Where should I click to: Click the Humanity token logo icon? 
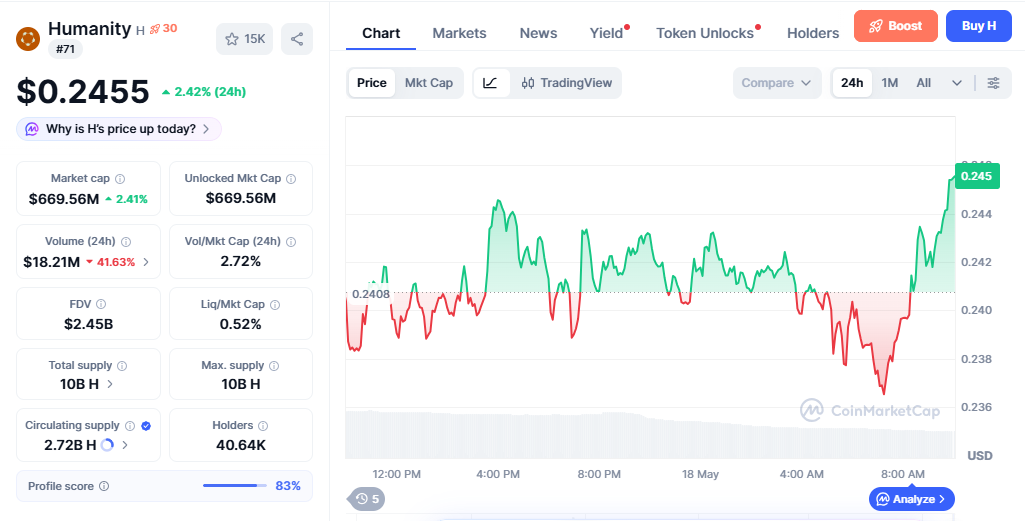click(x=27, y=39)
